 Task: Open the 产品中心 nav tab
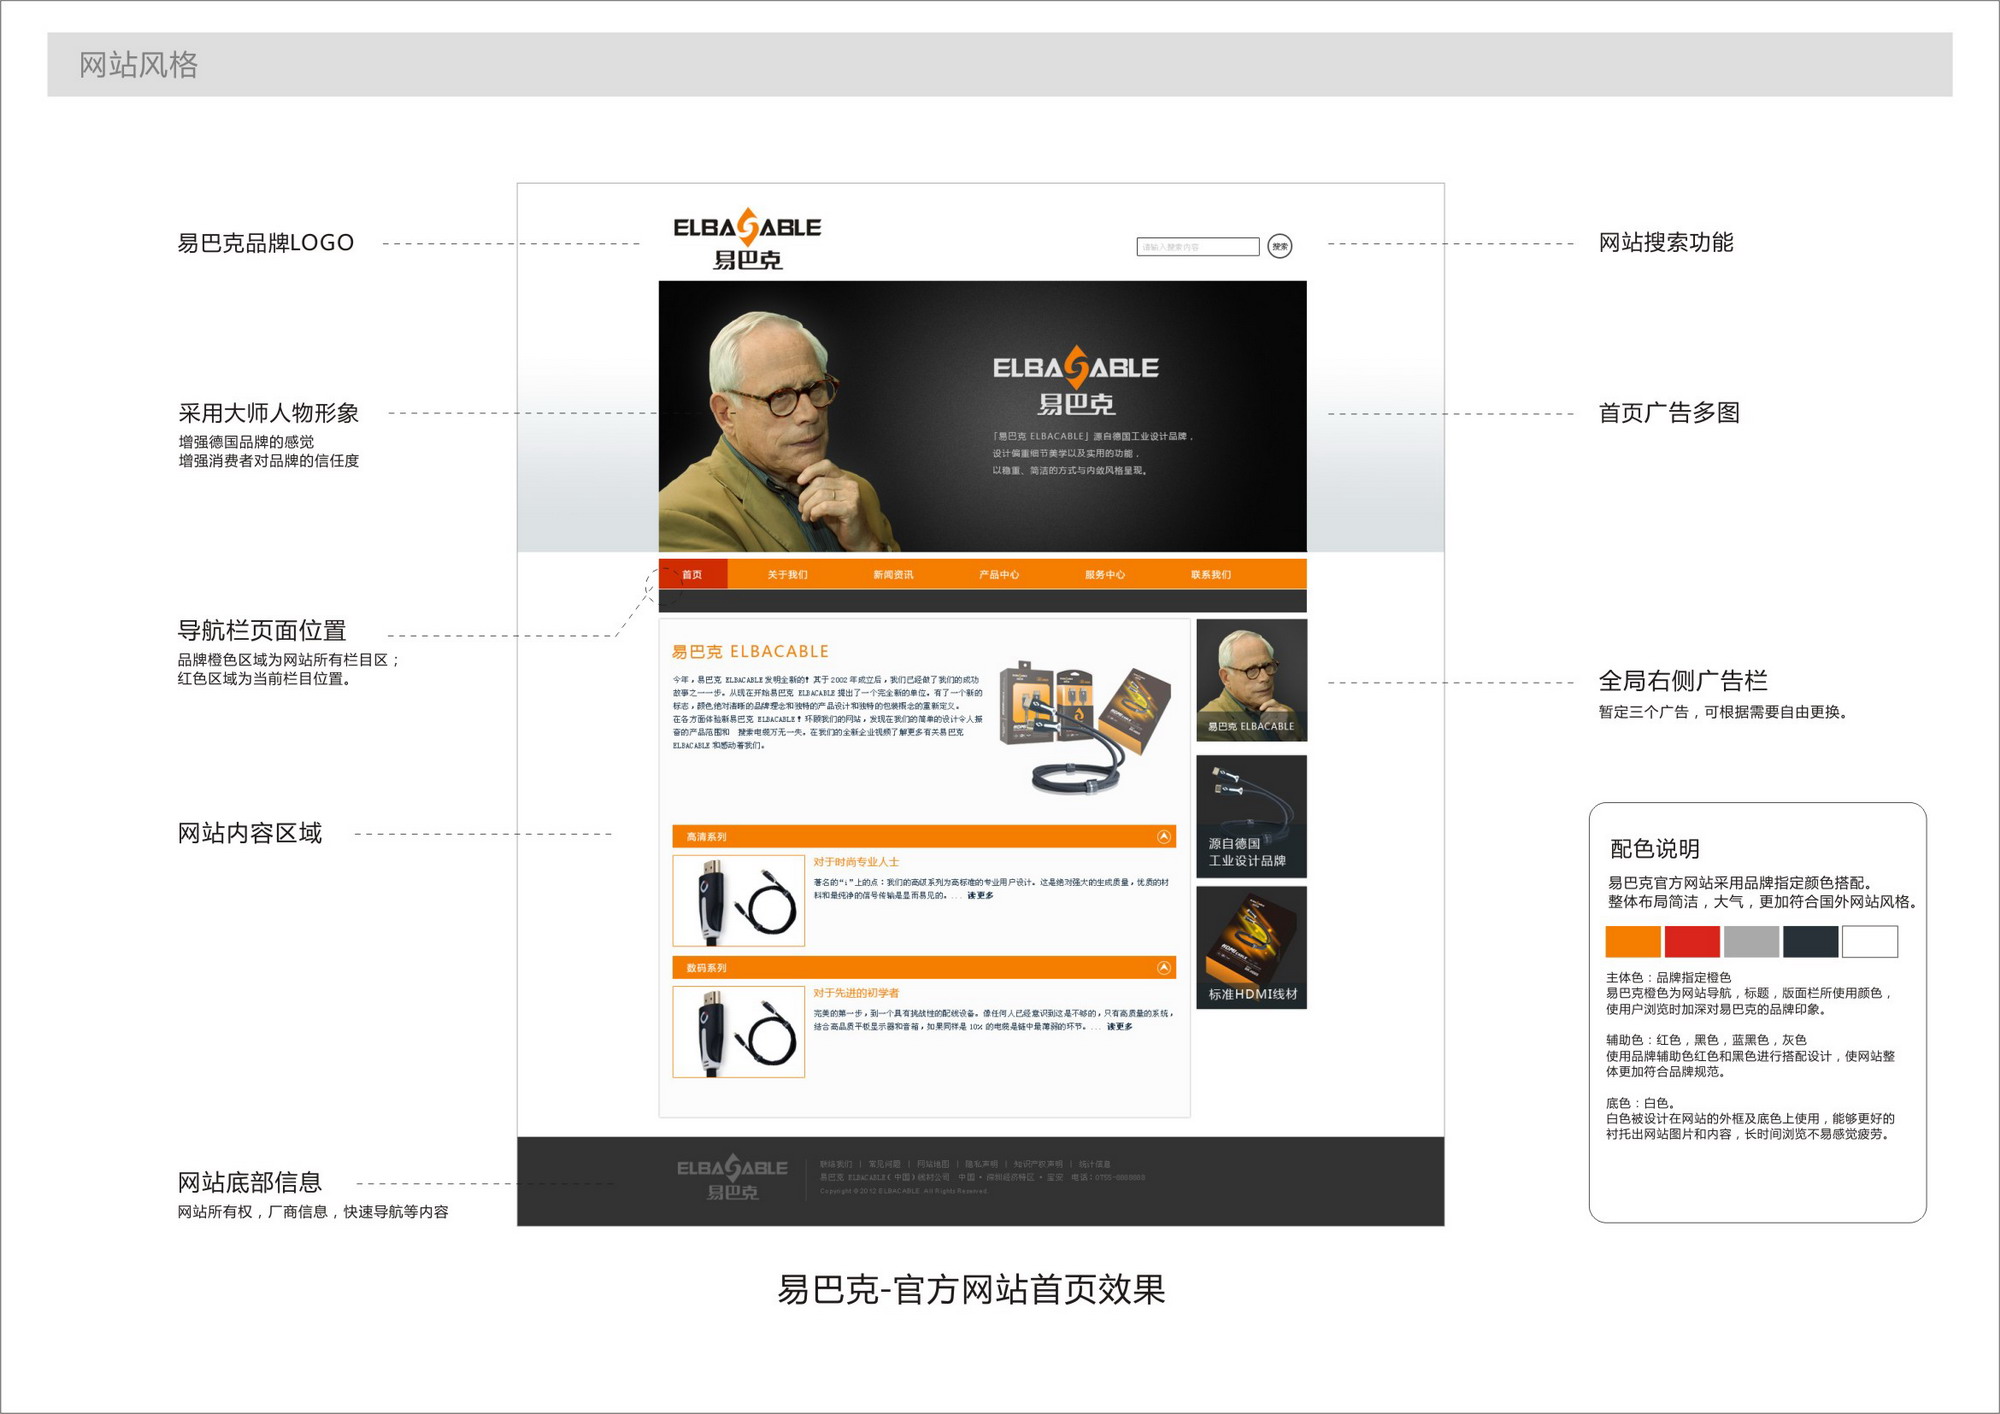point(999,574)
